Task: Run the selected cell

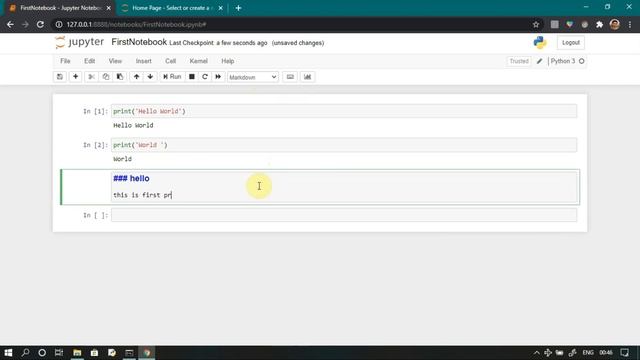Action: 172,77
